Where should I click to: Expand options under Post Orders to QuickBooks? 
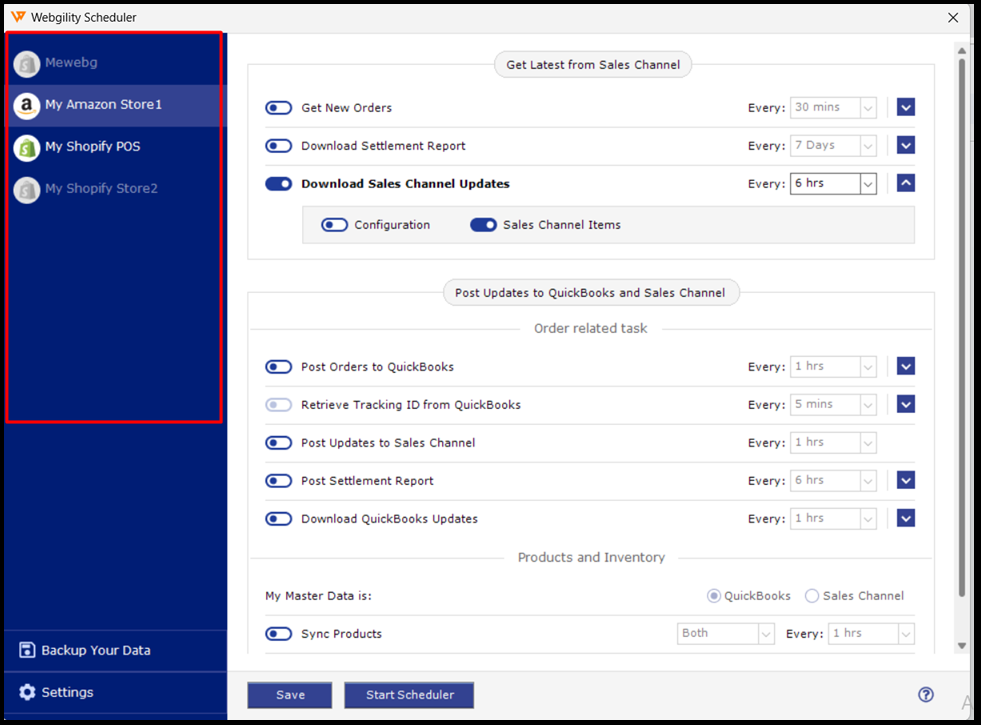tap(905, 366)
